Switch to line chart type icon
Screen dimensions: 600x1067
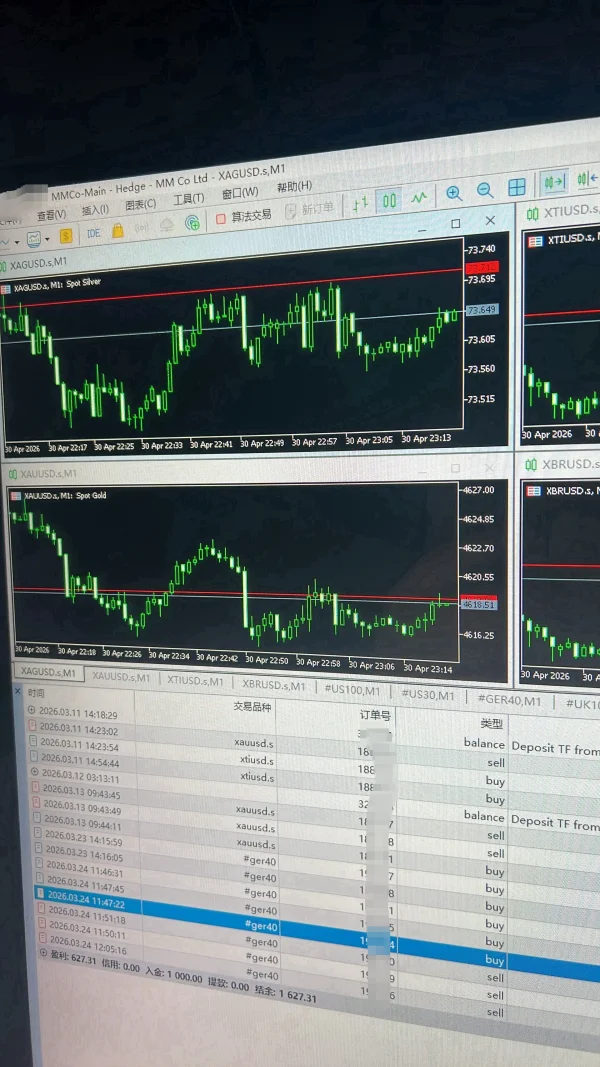(x=419, y=197)
